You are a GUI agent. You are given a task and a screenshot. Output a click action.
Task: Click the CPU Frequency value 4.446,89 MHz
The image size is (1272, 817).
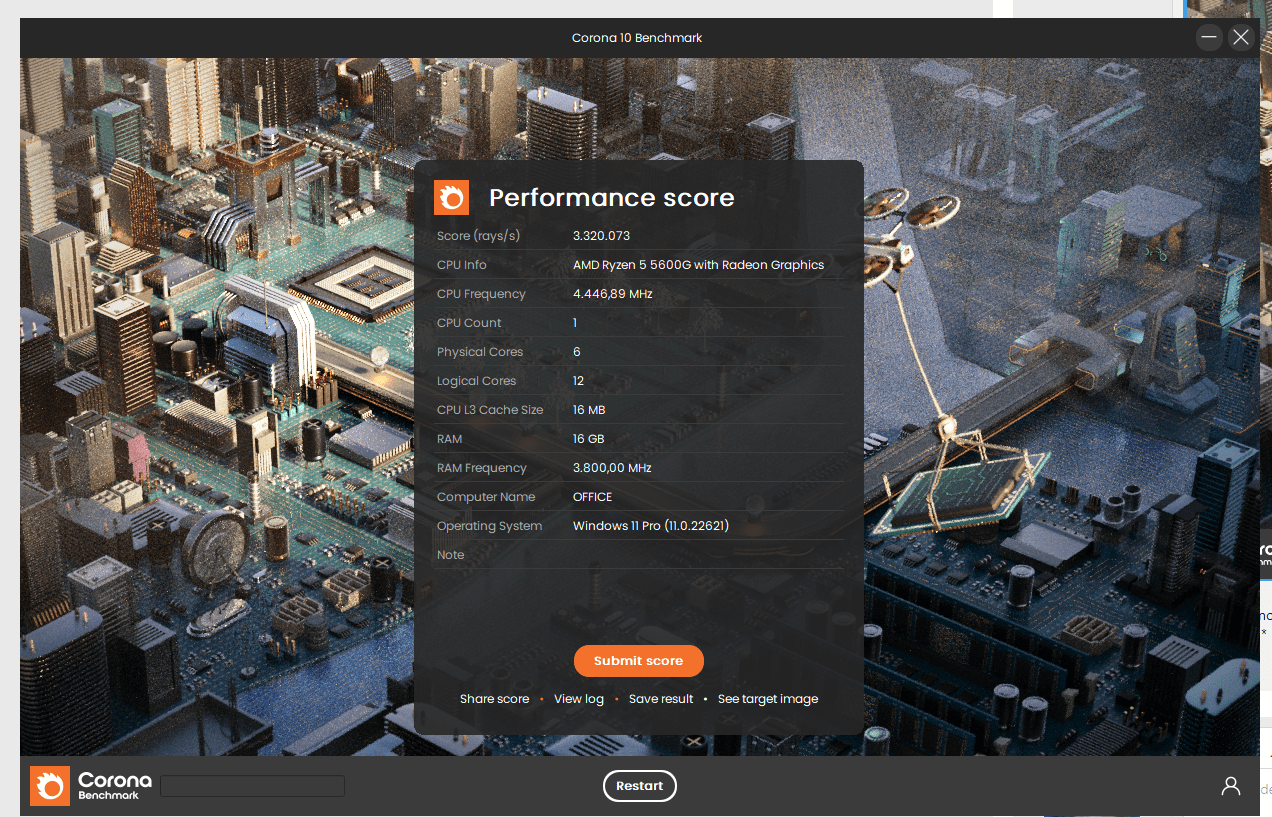pyautogui.click(x=612, y=294)
